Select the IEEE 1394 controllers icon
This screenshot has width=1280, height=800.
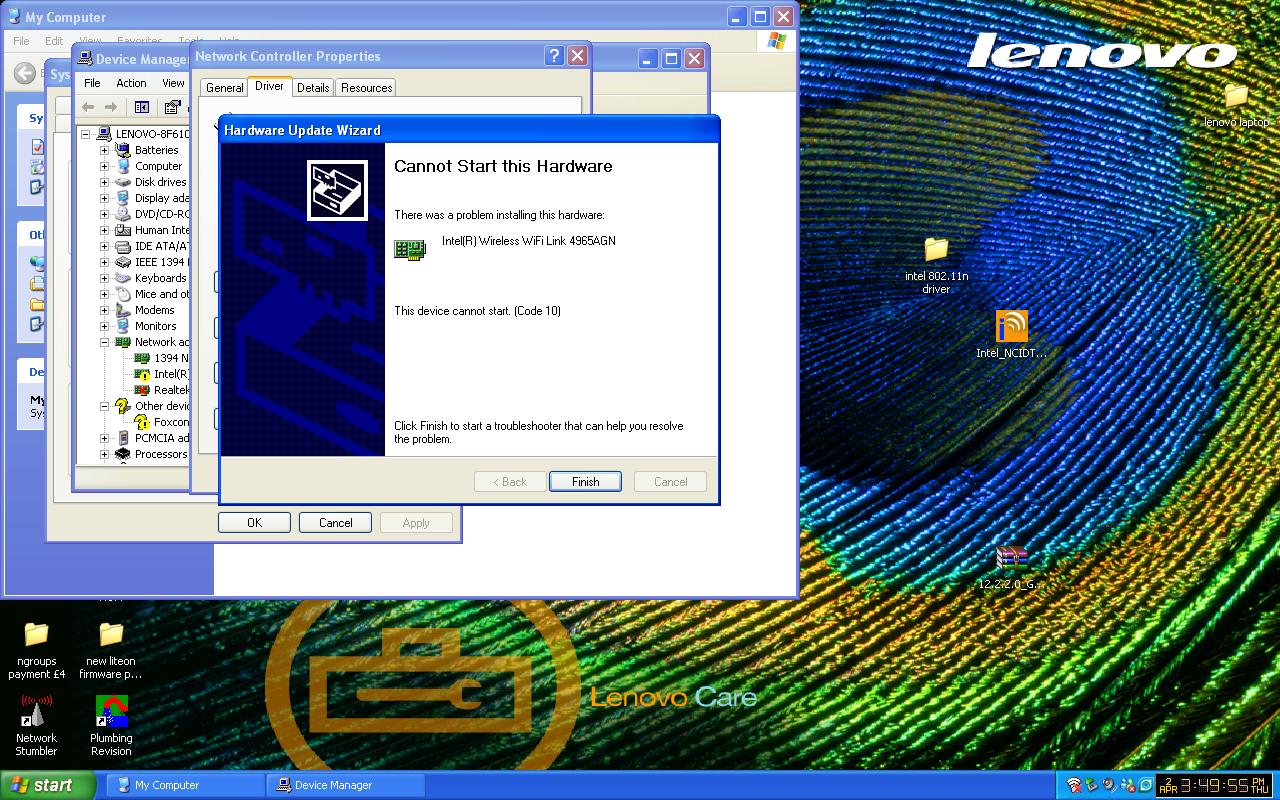coord(123,262)
